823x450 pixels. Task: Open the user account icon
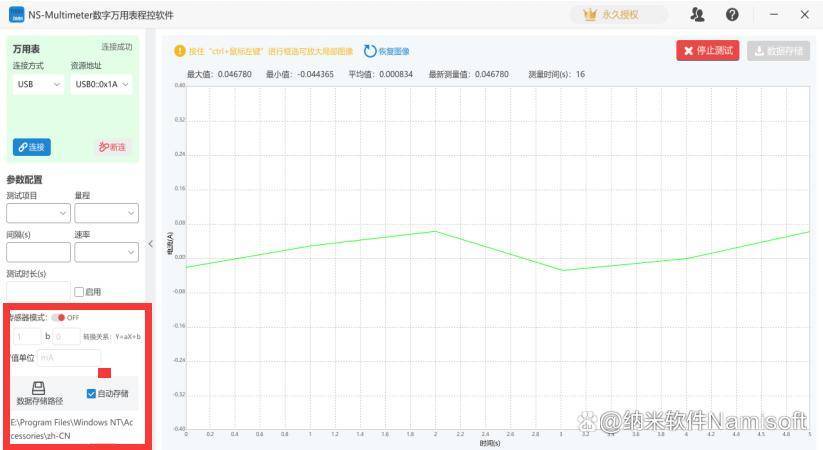698,15
